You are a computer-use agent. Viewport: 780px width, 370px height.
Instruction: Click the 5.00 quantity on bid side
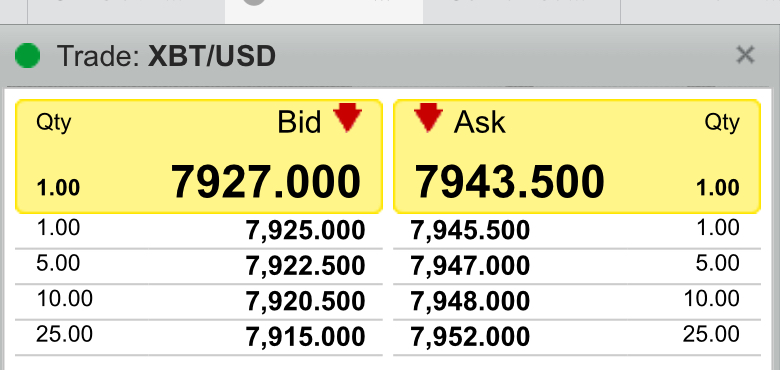tap(58, 263)
